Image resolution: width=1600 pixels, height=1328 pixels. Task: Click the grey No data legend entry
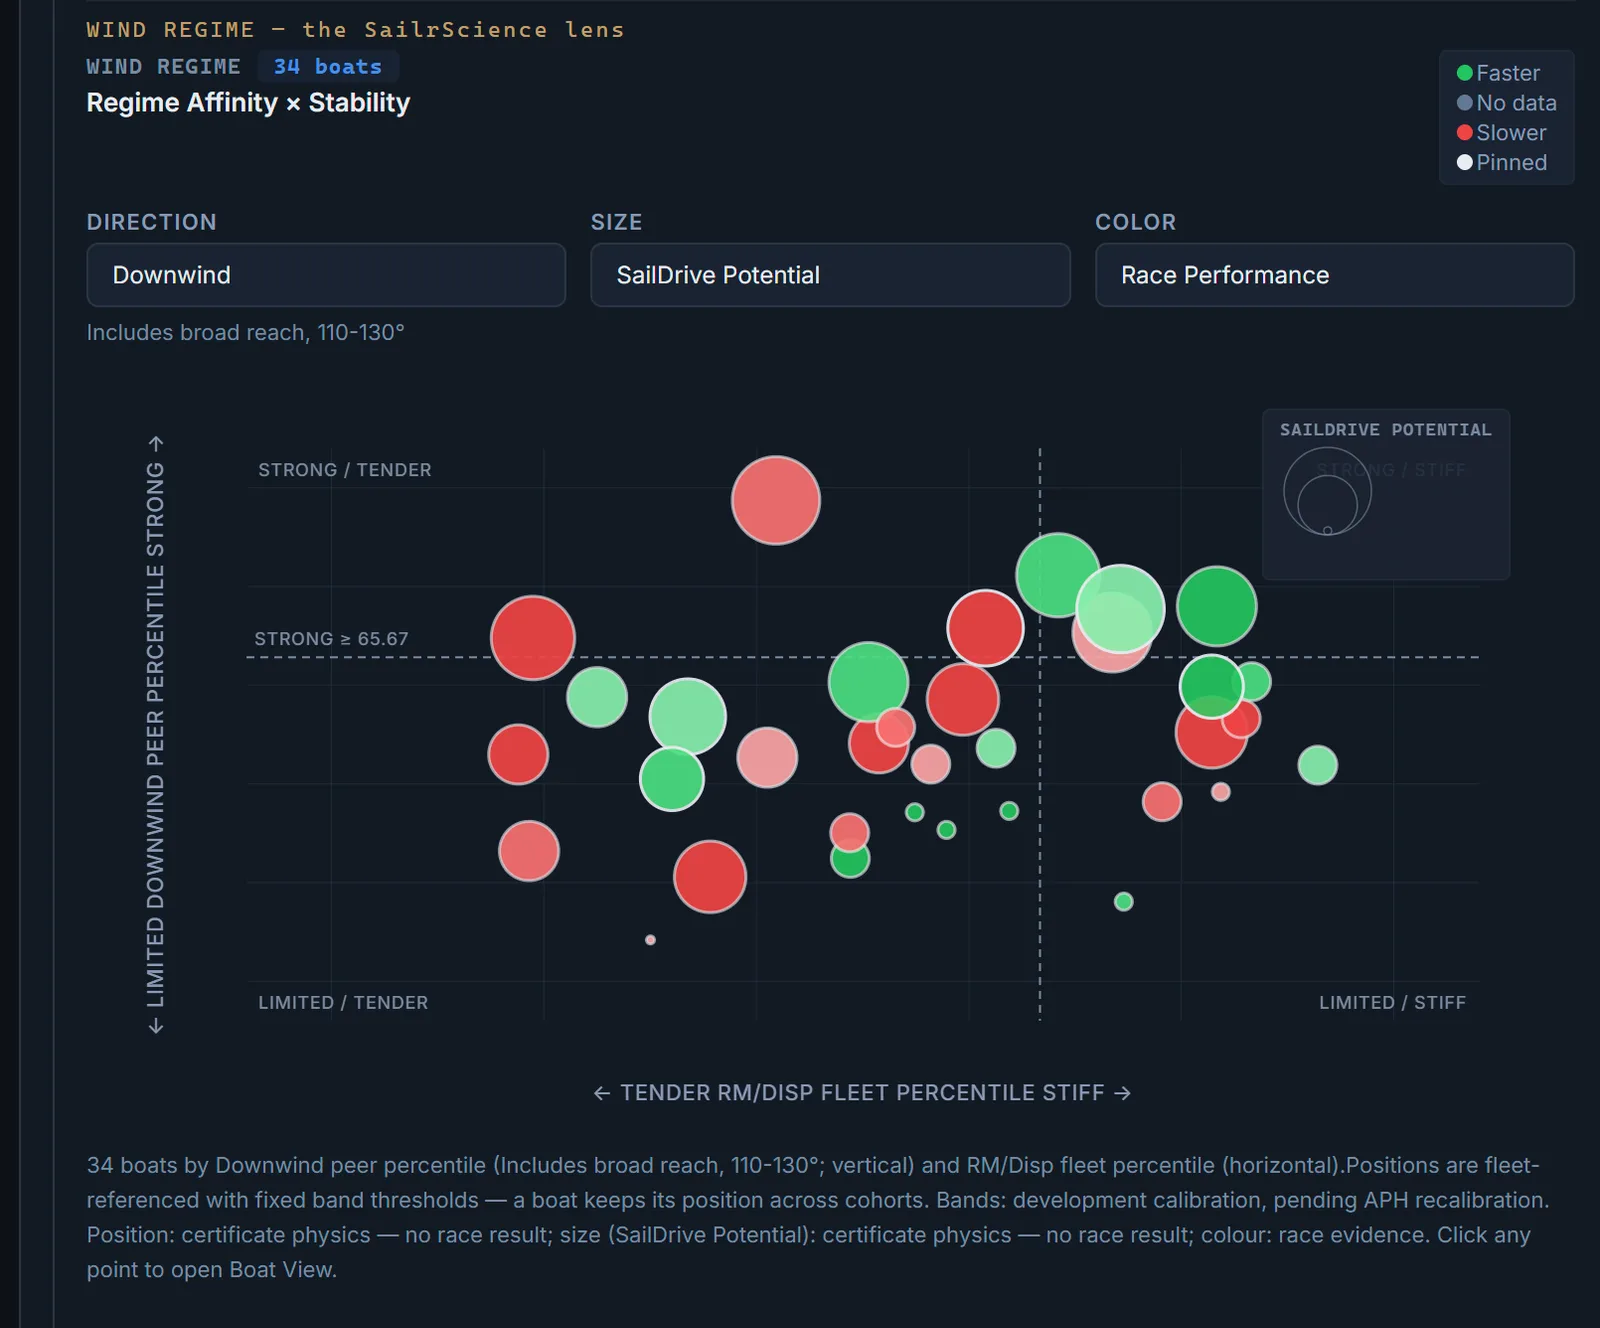1507,103
